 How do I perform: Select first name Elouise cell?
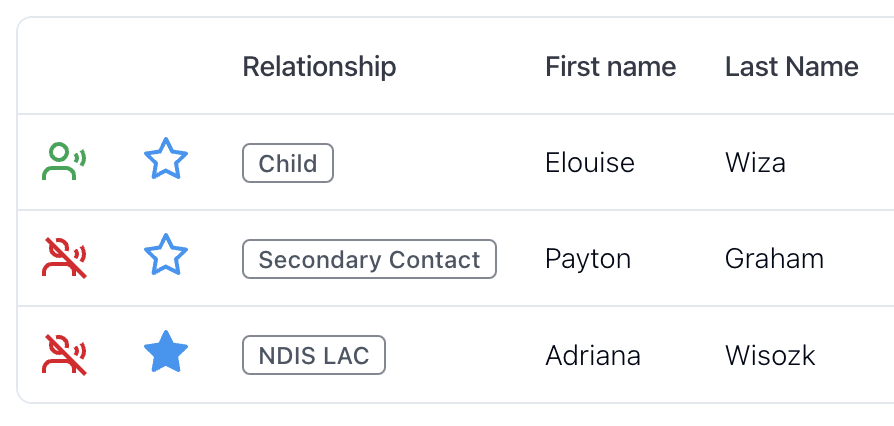pyautogui.click(x=590, y=163)
